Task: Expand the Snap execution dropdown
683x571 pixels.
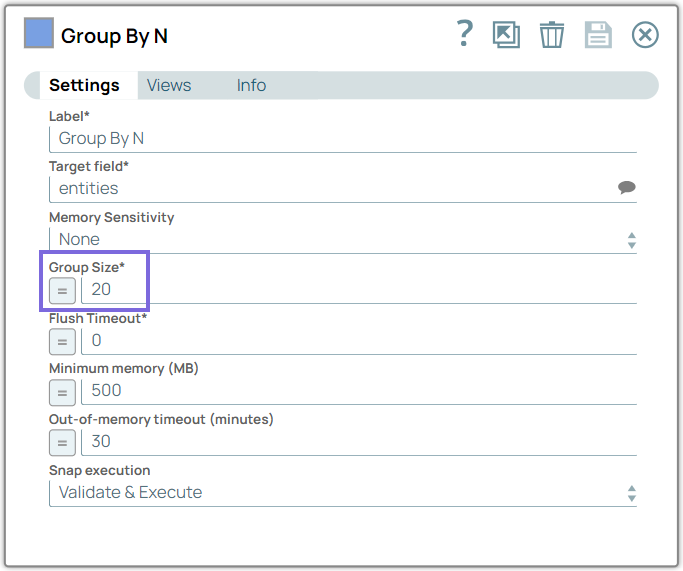Action: point(342,493)
